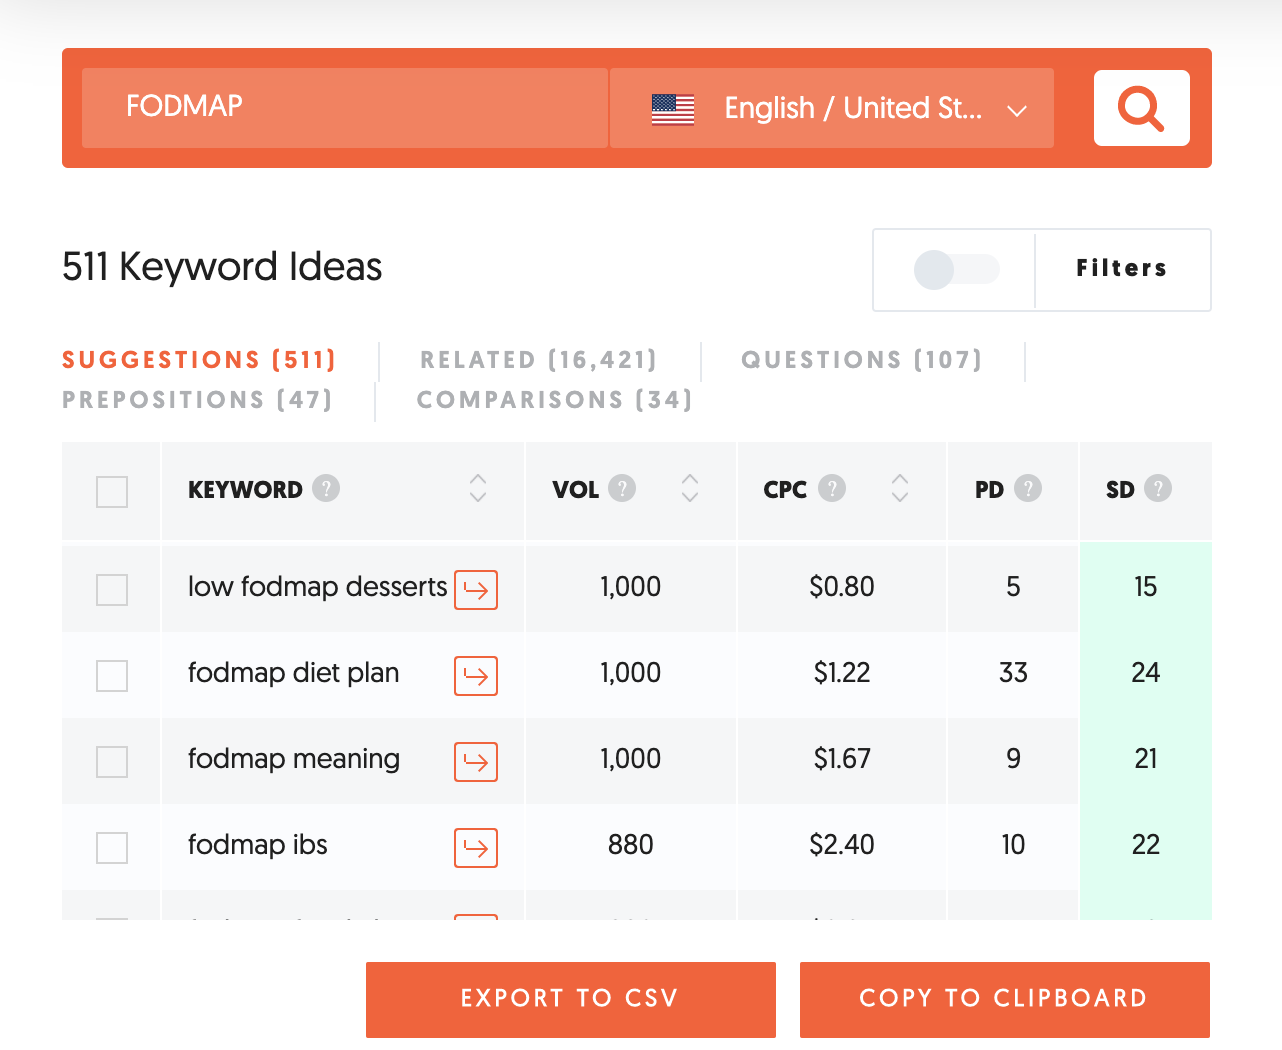Sort the table by the VOL column arrows
Screen dimensions: 1282x1050
click(690, 488)
